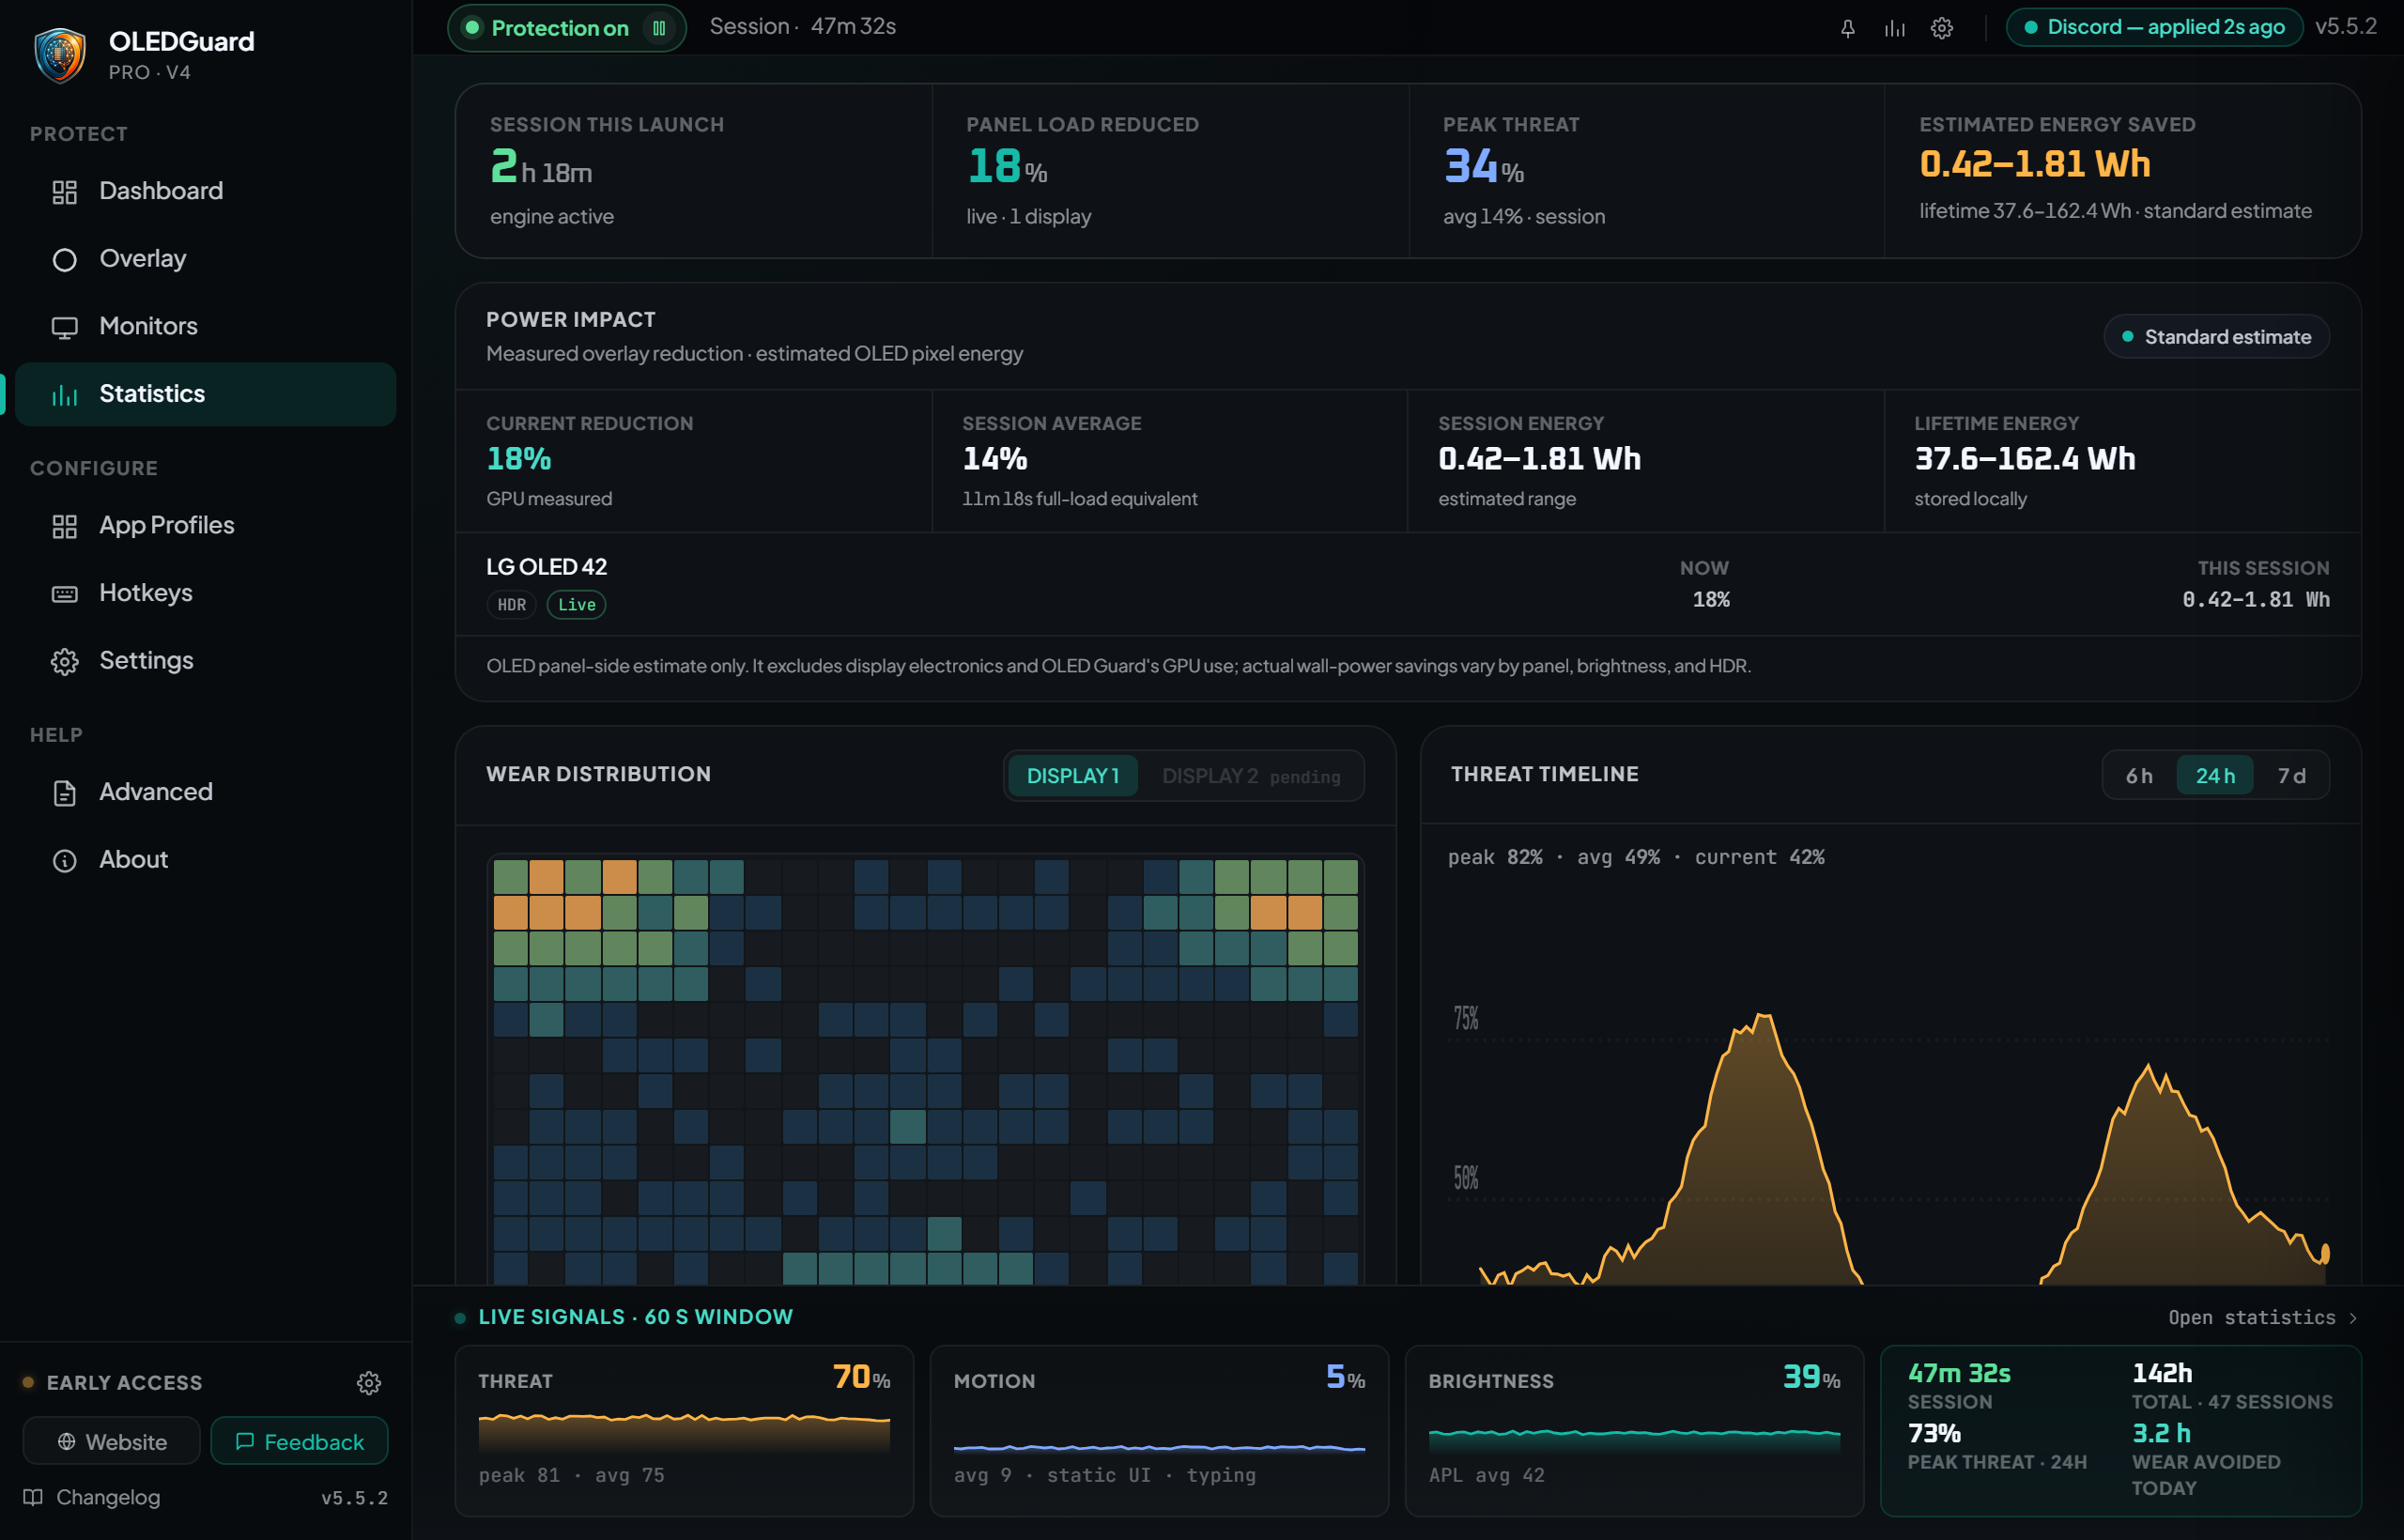
Task: Pause protection with the pause toggle
Action: point(659,28)
